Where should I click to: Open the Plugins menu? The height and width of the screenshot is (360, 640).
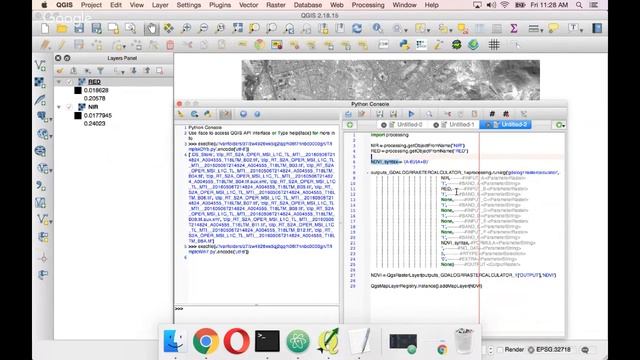[220, 5]
